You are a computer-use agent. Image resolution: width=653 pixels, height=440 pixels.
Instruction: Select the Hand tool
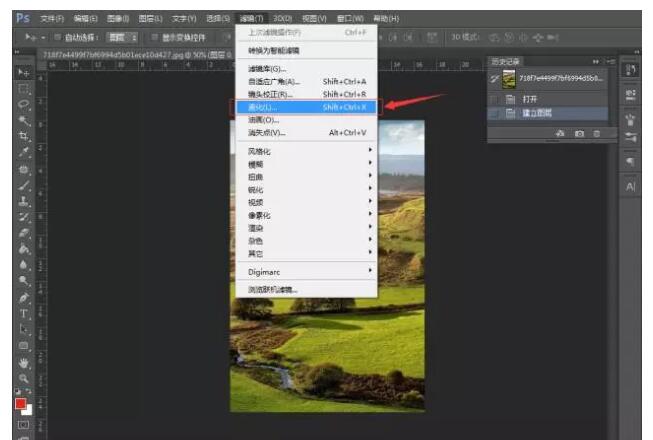click(x=23, y=363)
